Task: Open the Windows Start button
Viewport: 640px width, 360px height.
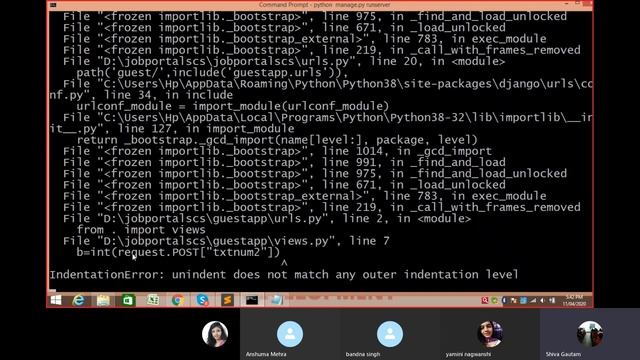Action: (56, 300)
